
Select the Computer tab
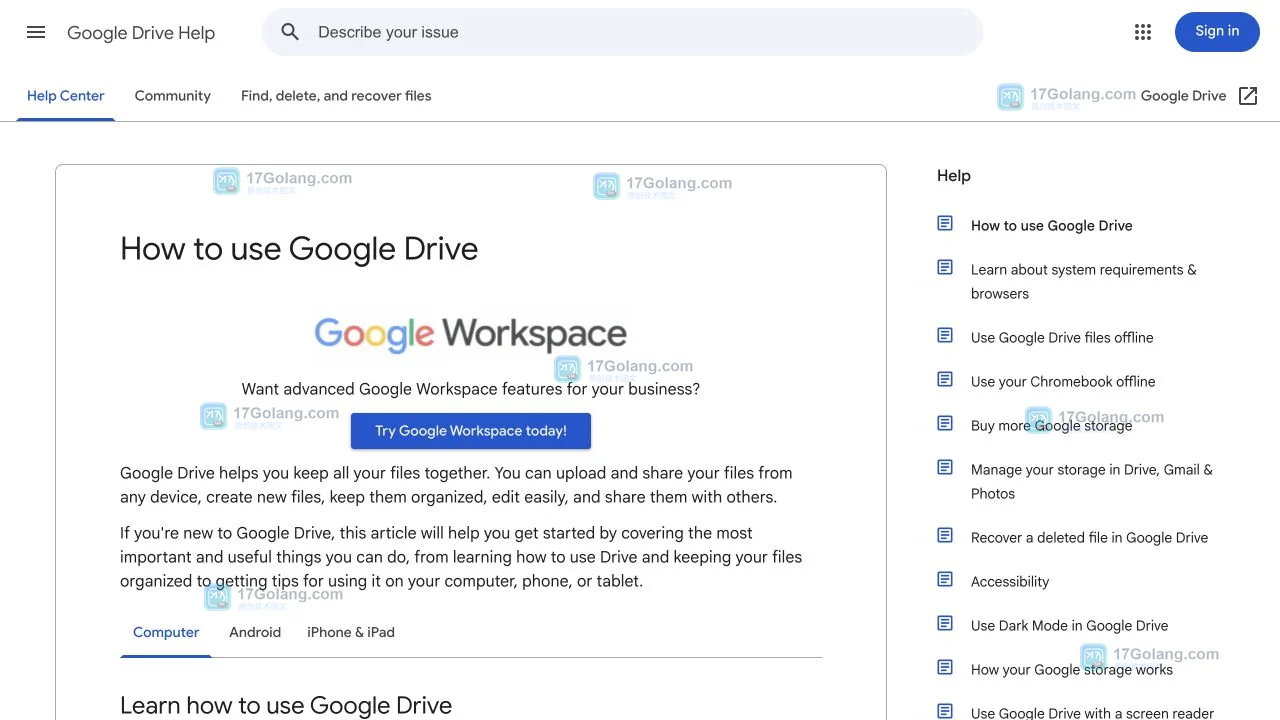(x=166, y=632)
